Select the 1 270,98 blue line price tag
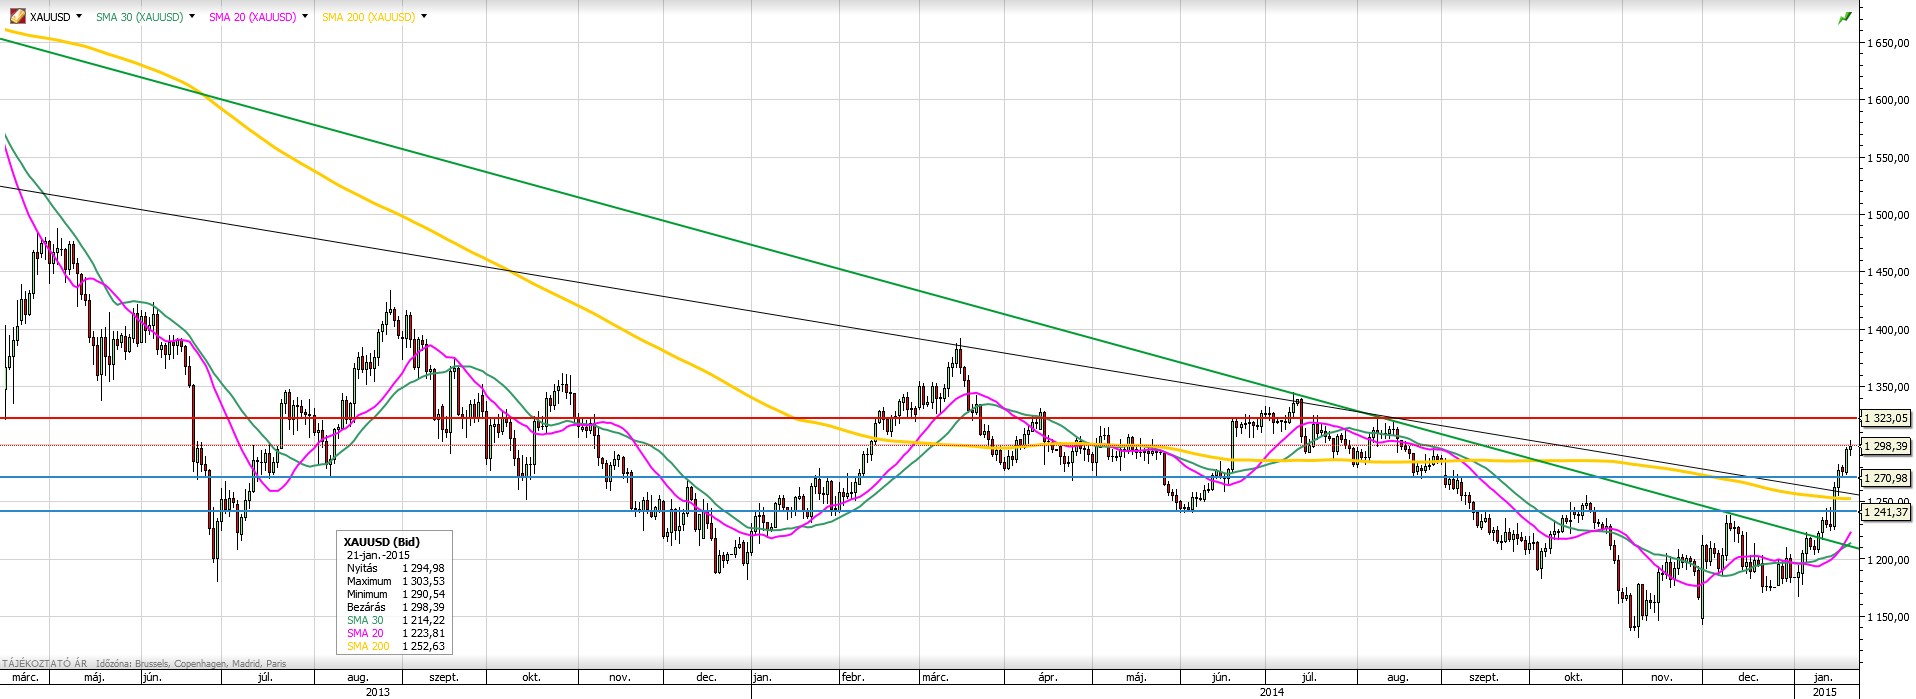This screenshot has height=699, width=1916. click(1886, 478)
